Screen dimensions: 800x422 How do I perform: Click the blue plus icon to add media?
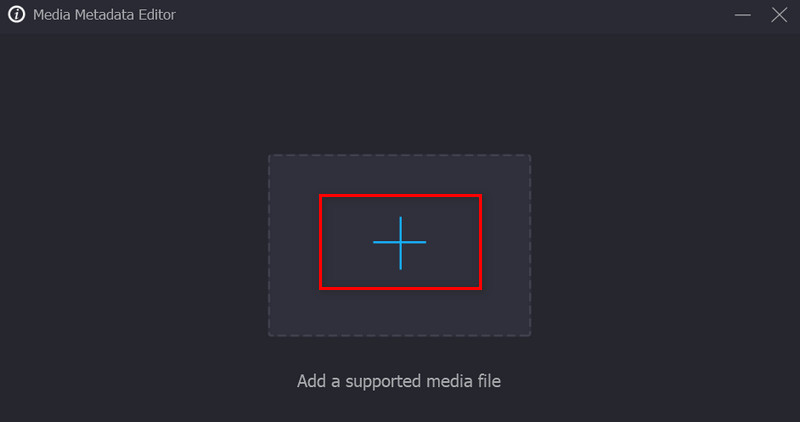pos(400,242)
